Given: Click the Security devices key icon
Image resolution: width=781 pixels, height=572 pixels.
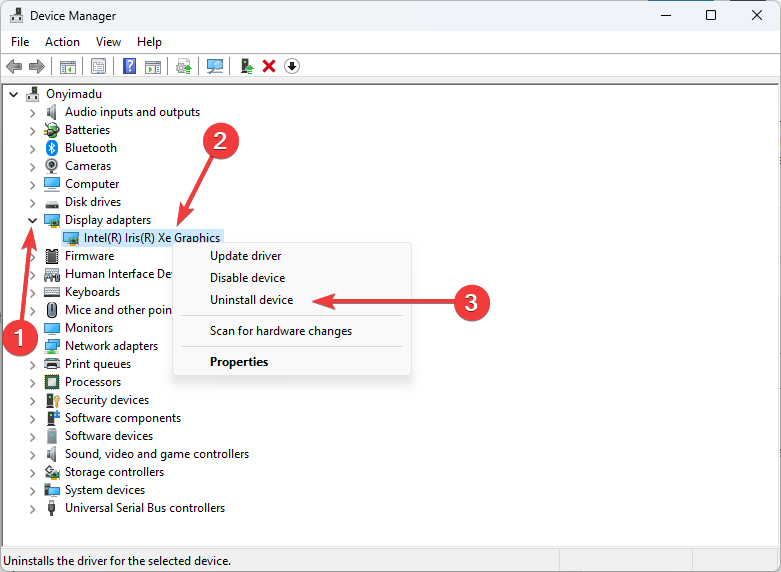Looking at the screenshot, I should tap(52, 400).
